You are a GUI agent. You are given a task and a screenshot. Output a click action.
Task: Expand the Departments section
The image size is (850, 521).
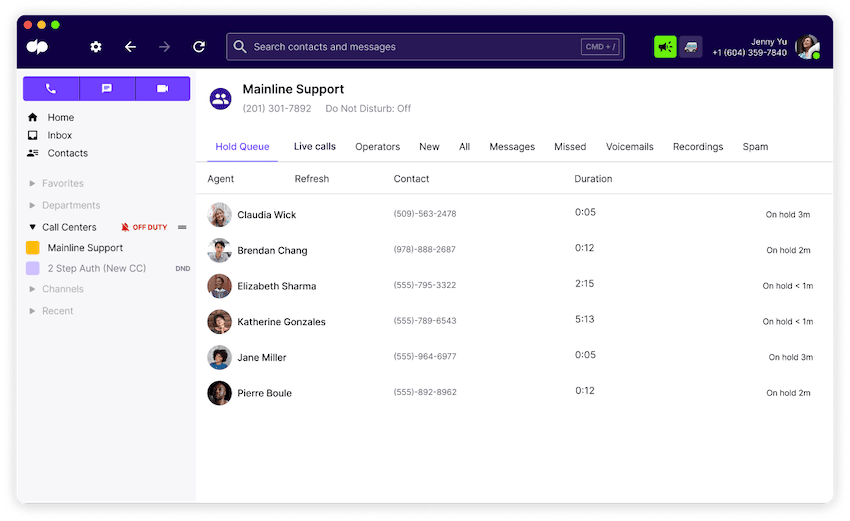[x=32, y=205]
